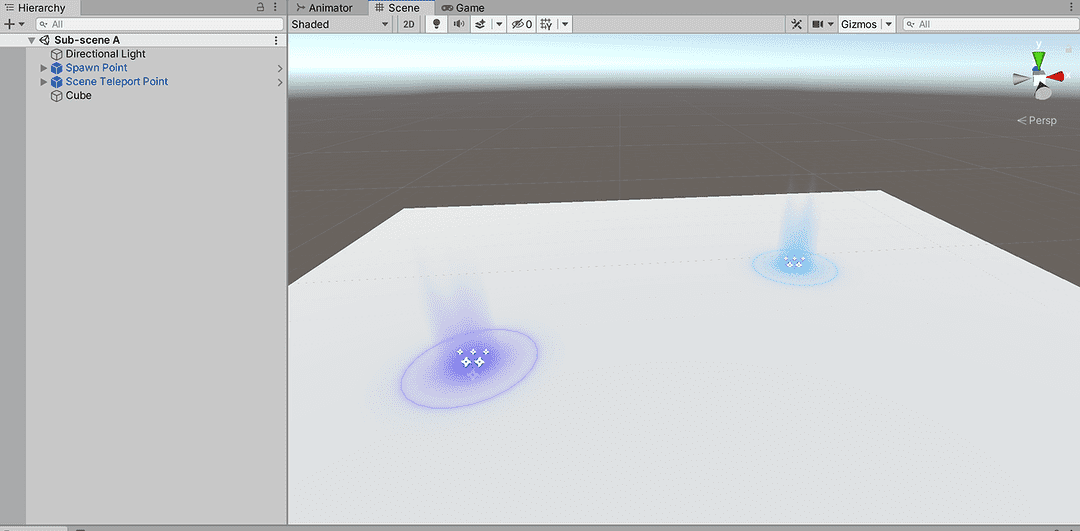Open Spawn Point prefab via right chevron
Screen dimensions: 1080x531
point(280,68)
